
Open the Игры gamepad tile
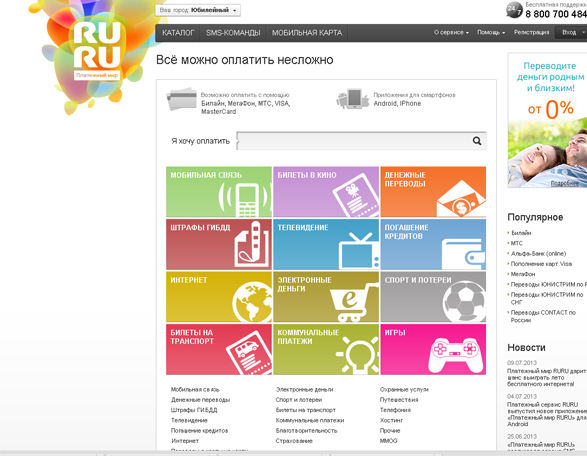coord(433,349)
